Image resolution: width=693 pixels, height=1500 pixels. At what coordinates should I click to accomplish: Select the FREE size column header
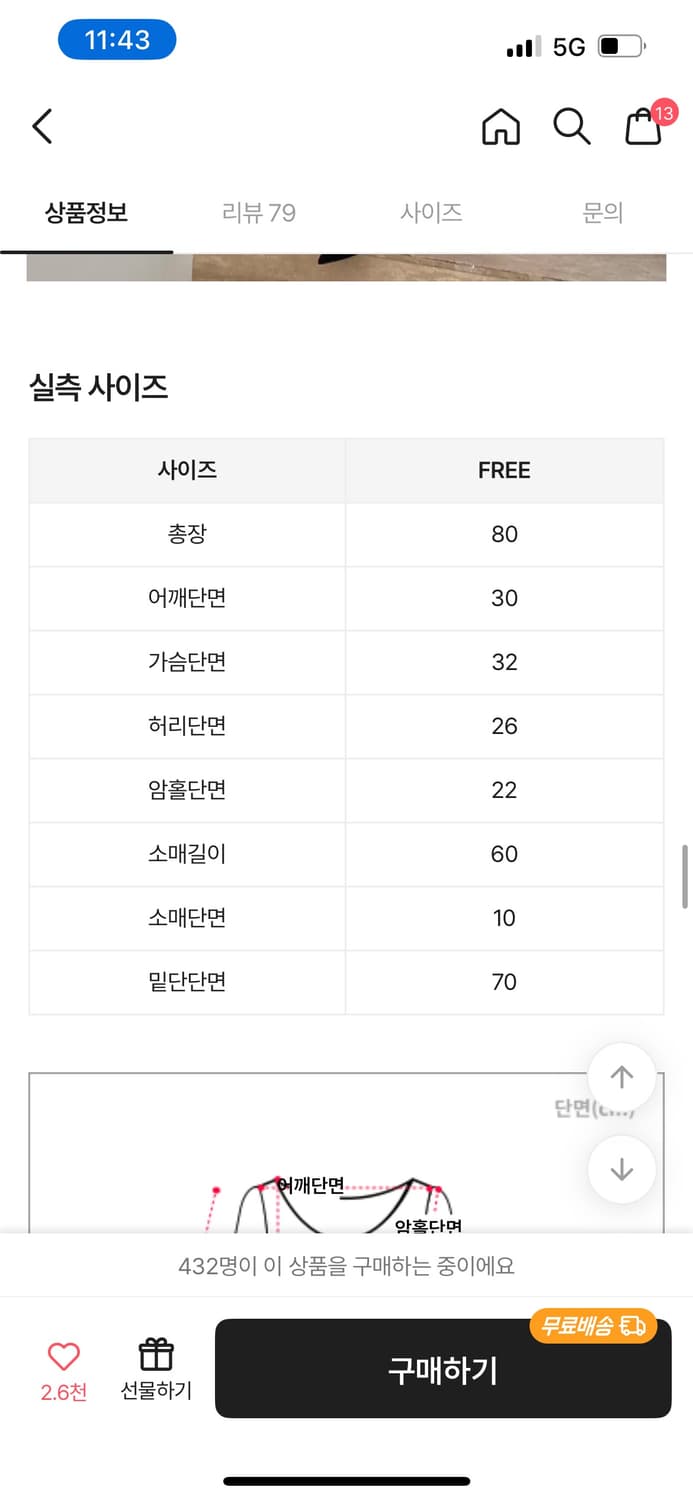pos(504,470)
